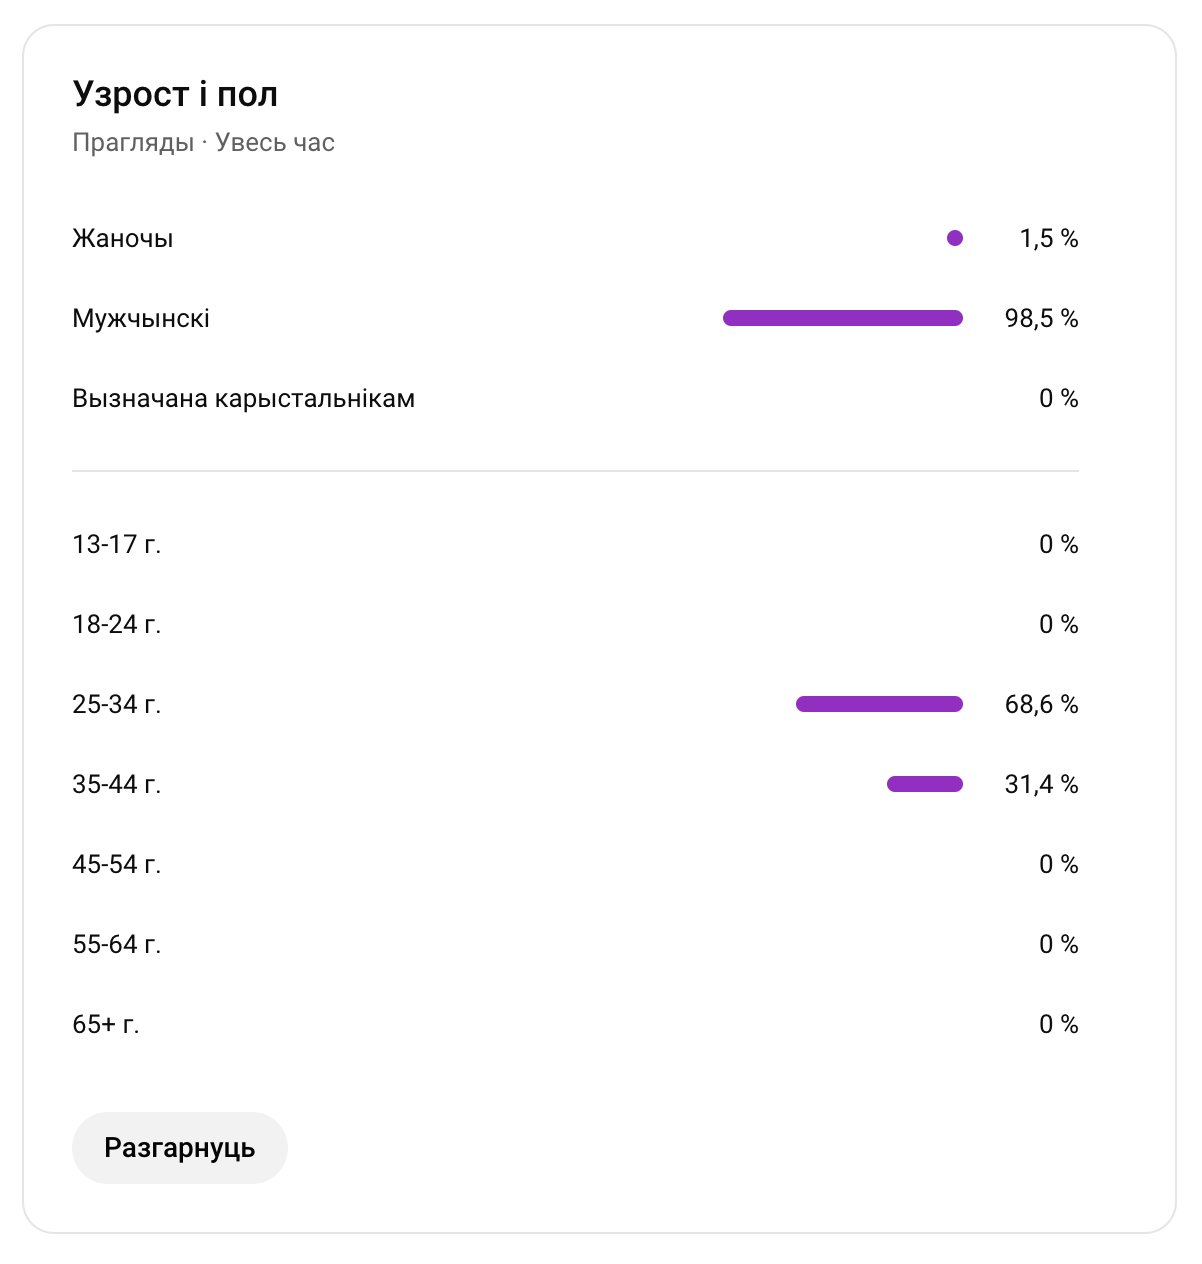This screenshot has width=1202, height=1264.
Task: Click the 31,4 % value
Action: tap(1042, 785)
